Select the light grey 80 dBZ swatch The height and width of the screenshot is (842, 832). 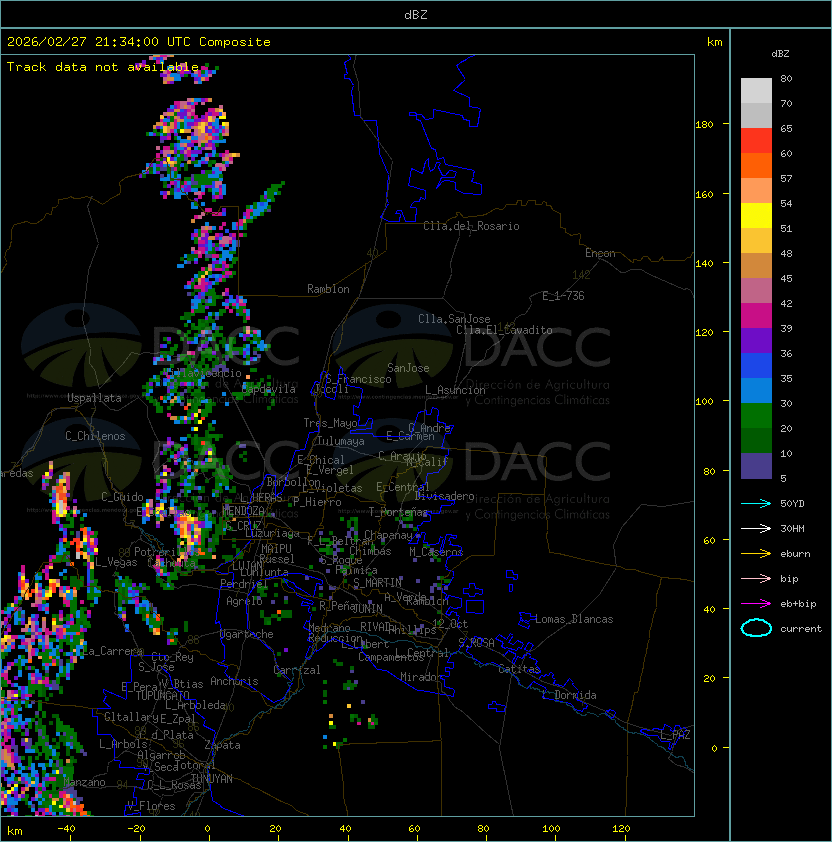pyautogui.click(x=756, y=90)
